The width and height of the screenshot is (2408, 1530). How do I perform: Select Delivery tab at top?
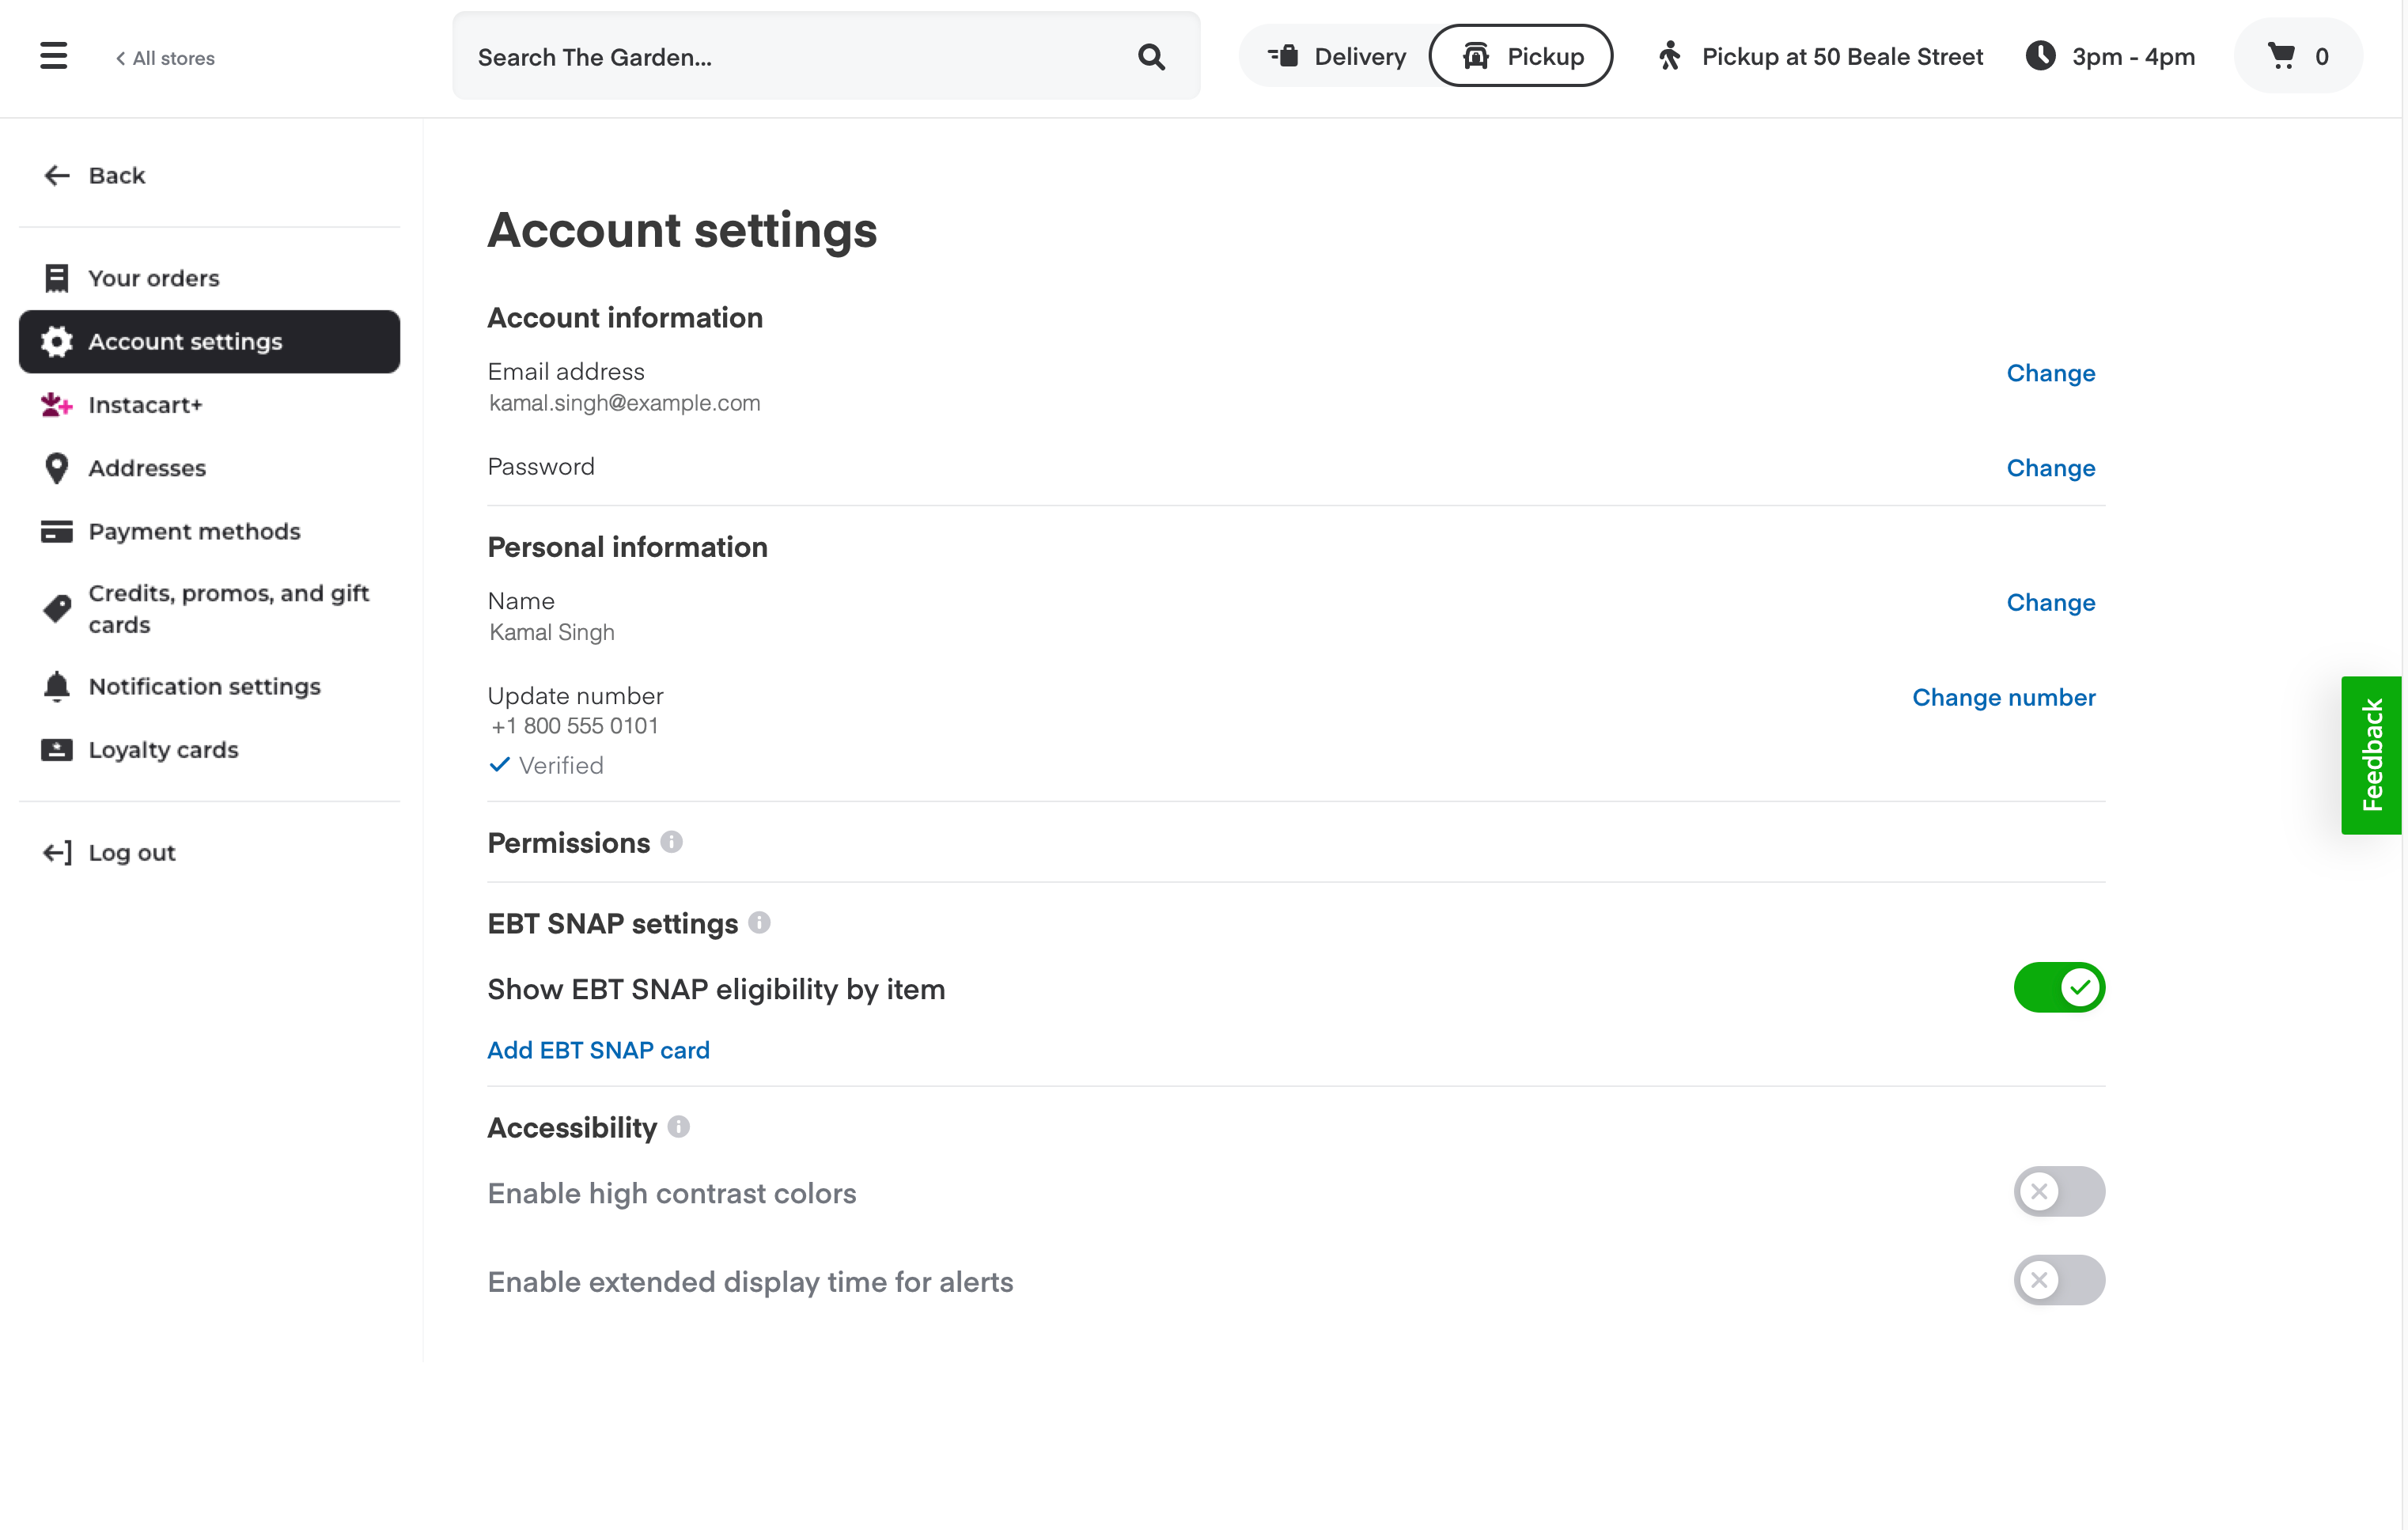1339,58
